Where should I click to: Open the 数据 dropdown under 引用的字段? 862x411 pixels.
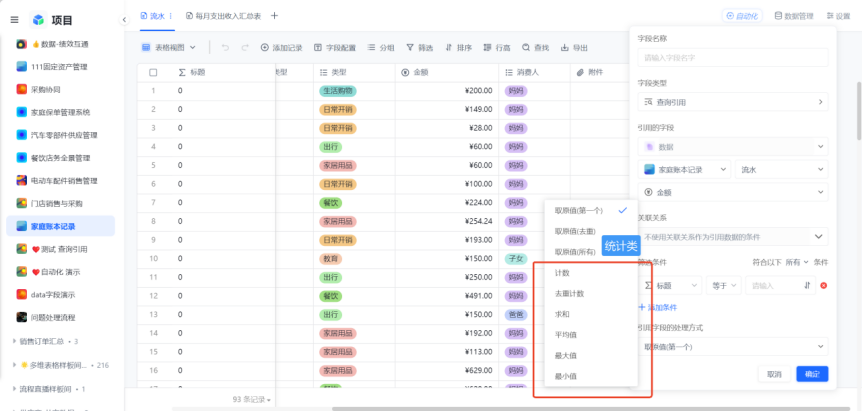pyautogui.click(x=733, y=147)
